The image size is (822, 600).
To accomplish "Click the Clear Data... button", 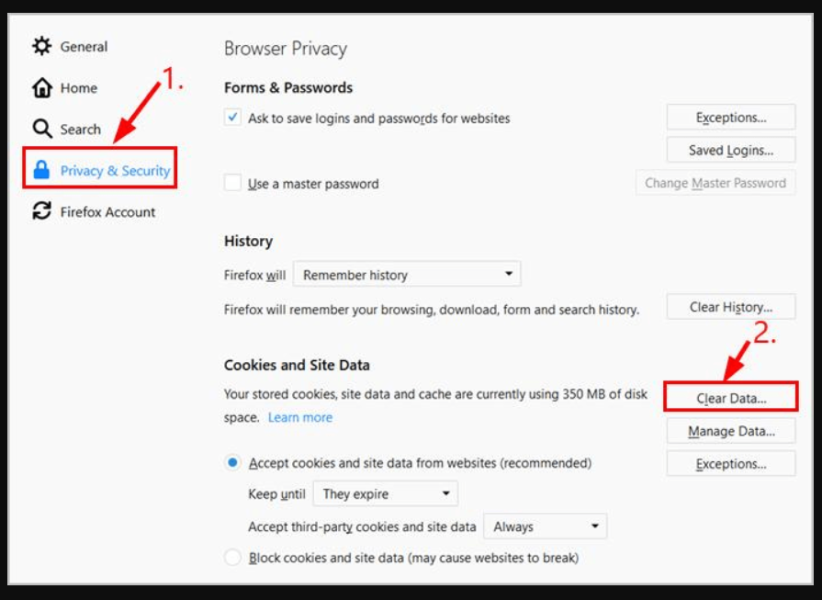I will (731, 398).
